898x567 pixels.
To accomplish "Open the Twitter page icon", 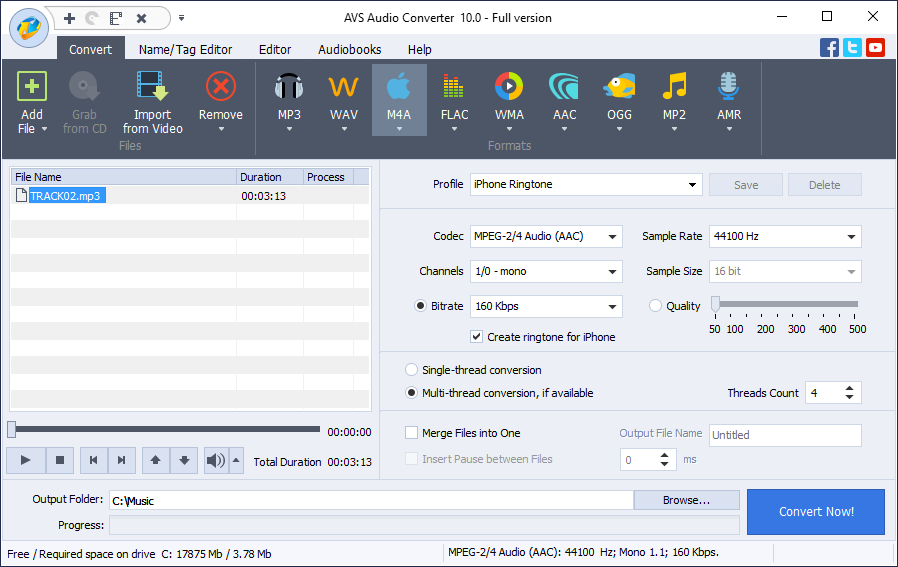I will (852, 48).
